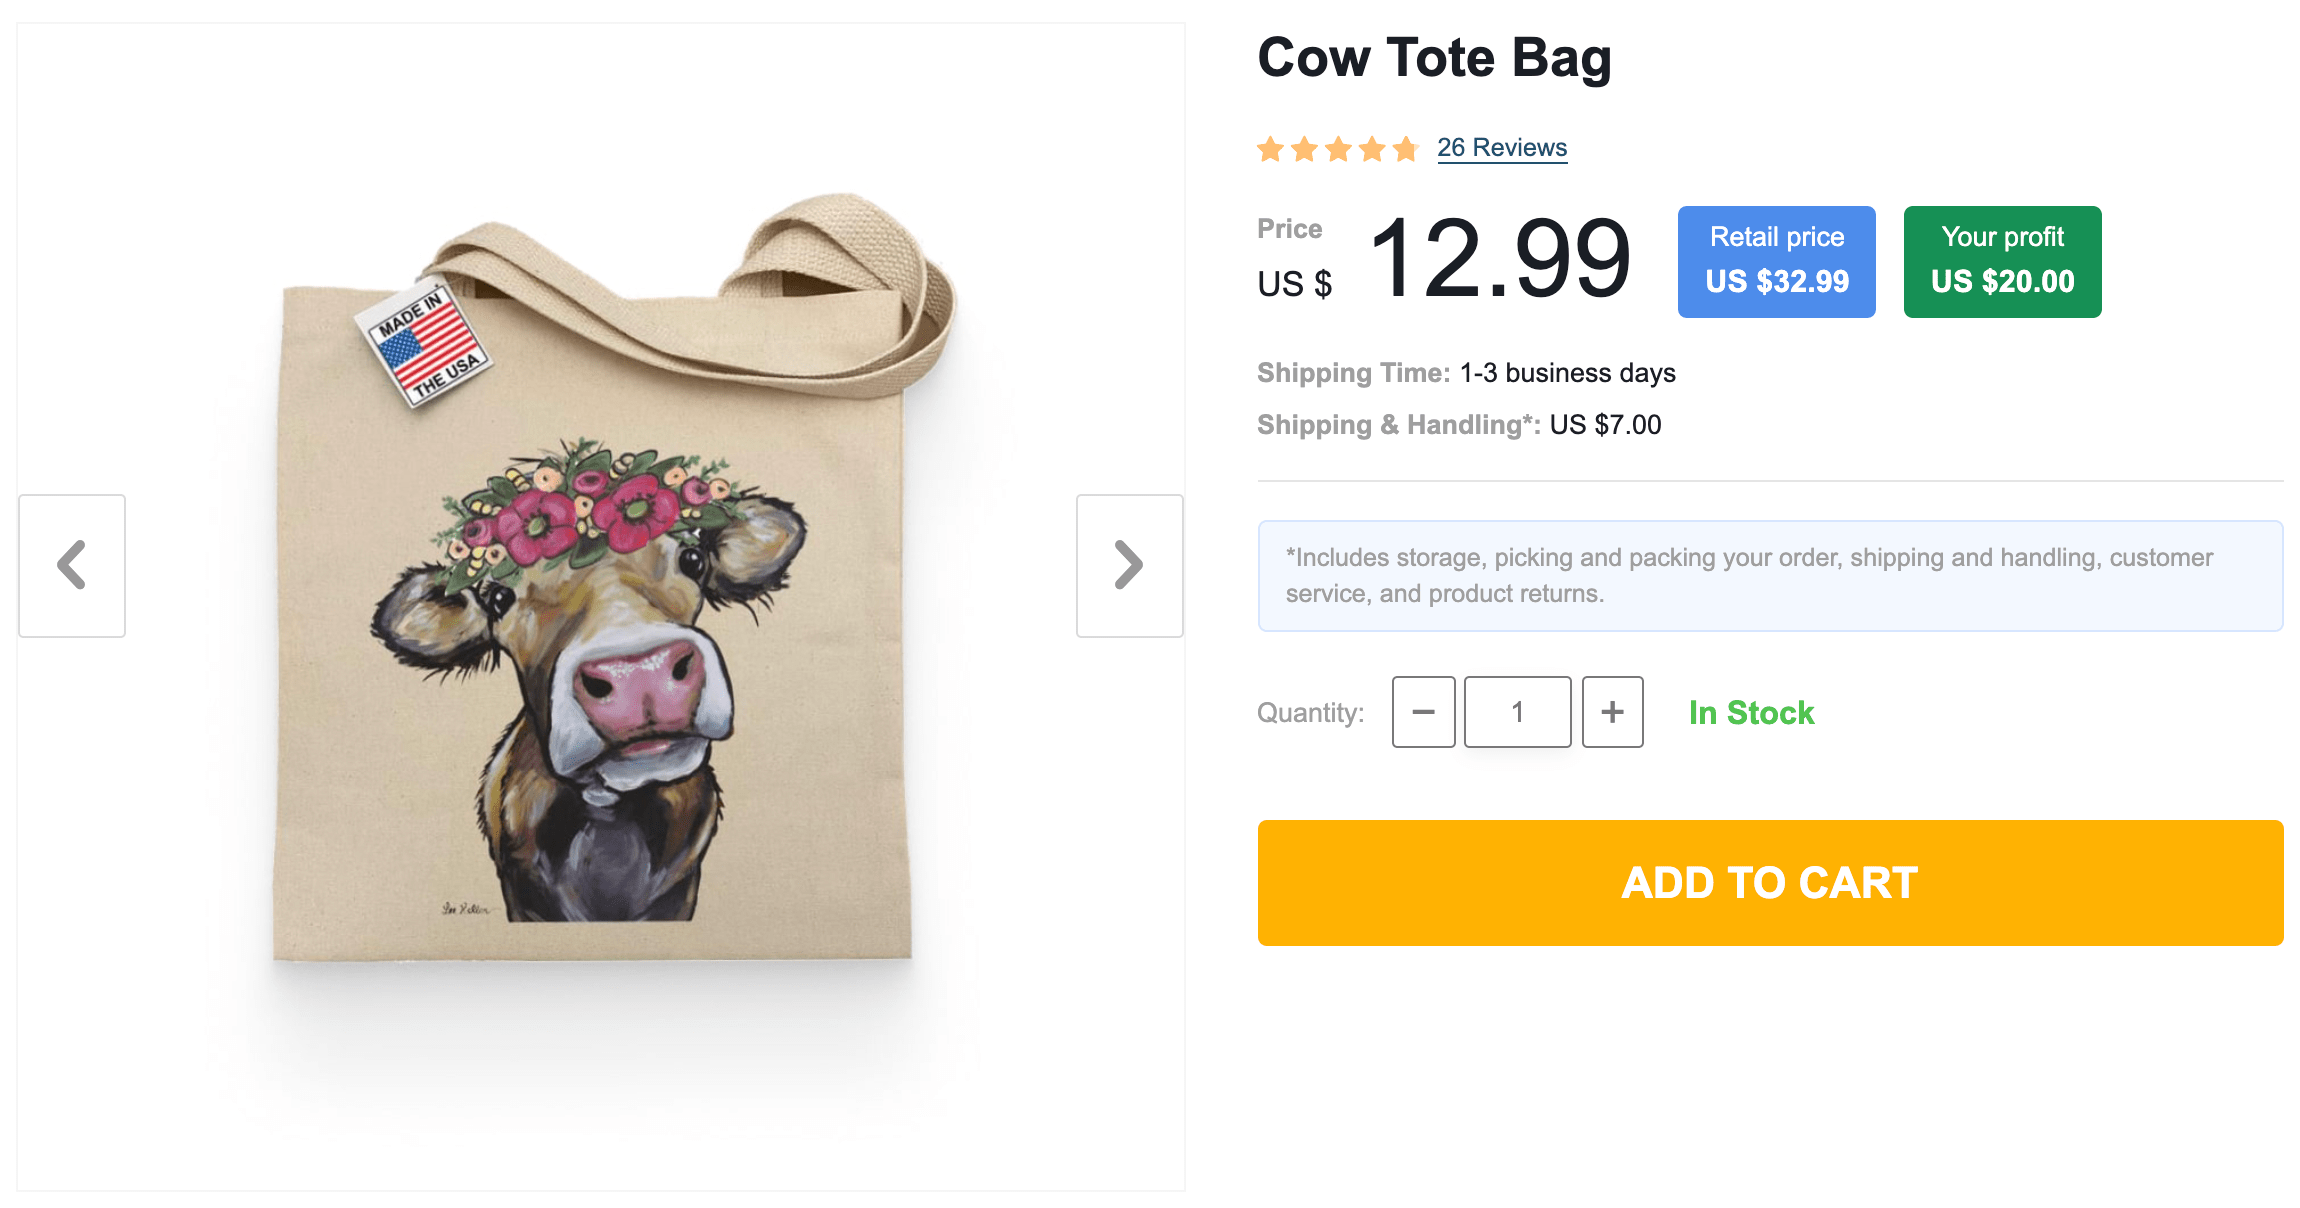Click the storage and handling info note

pyautogui.click(x=1770, y=575)
